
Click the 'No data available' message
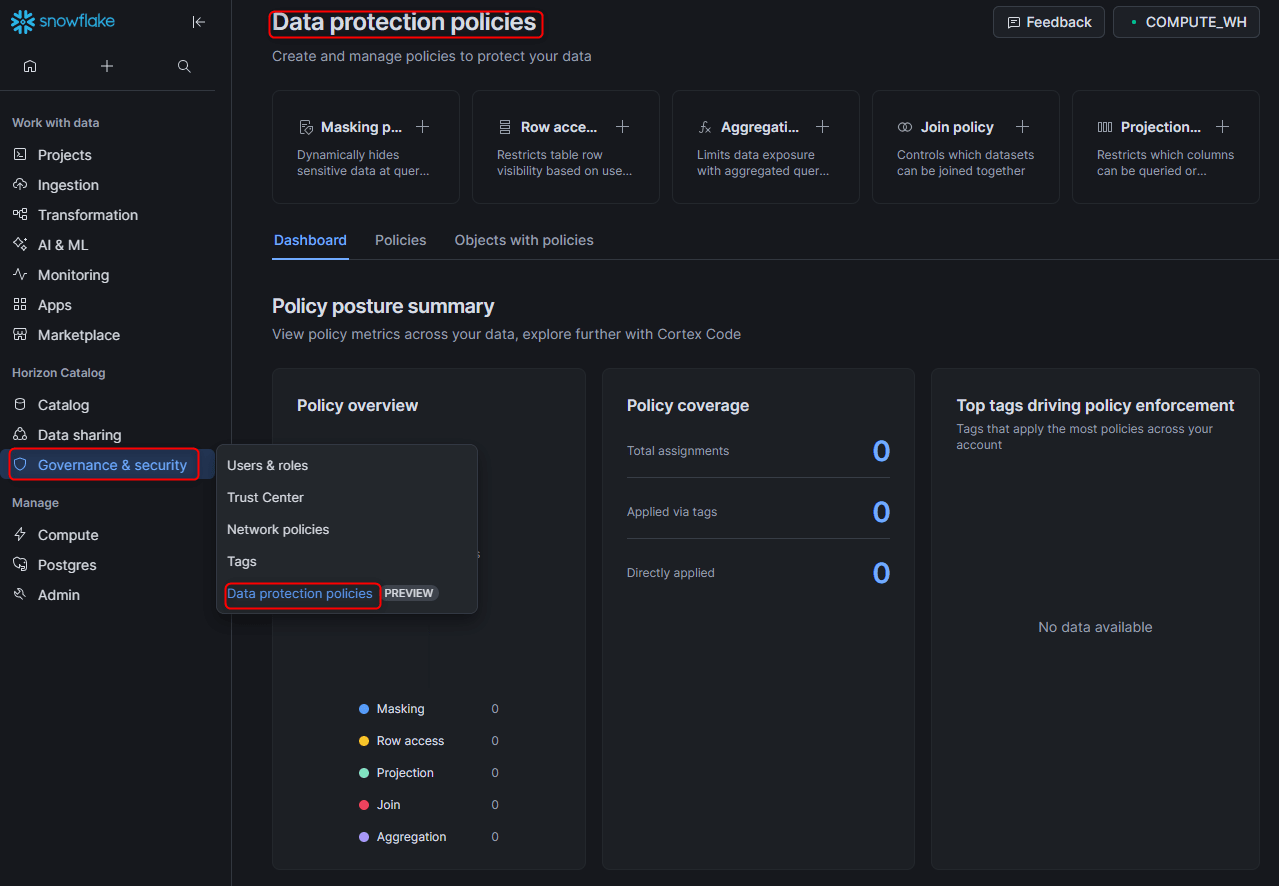(1095, 627)
